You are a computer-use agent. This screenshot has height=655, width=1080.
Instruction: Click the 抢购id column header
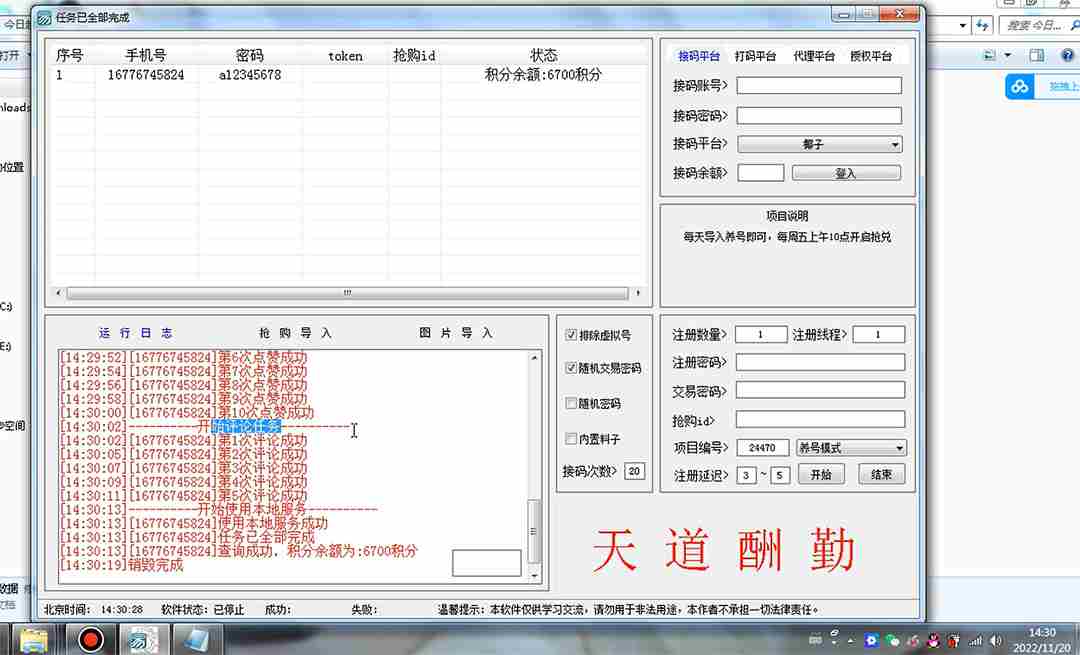coord(414,55)
